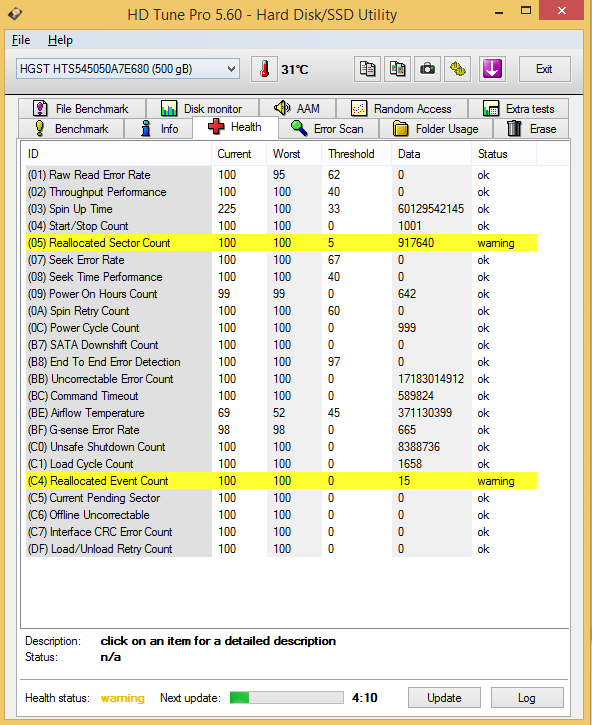The image size is (592, 725).
Task: Click the 917640 data value
Action: pyautogui.click(x=416, y=243)
